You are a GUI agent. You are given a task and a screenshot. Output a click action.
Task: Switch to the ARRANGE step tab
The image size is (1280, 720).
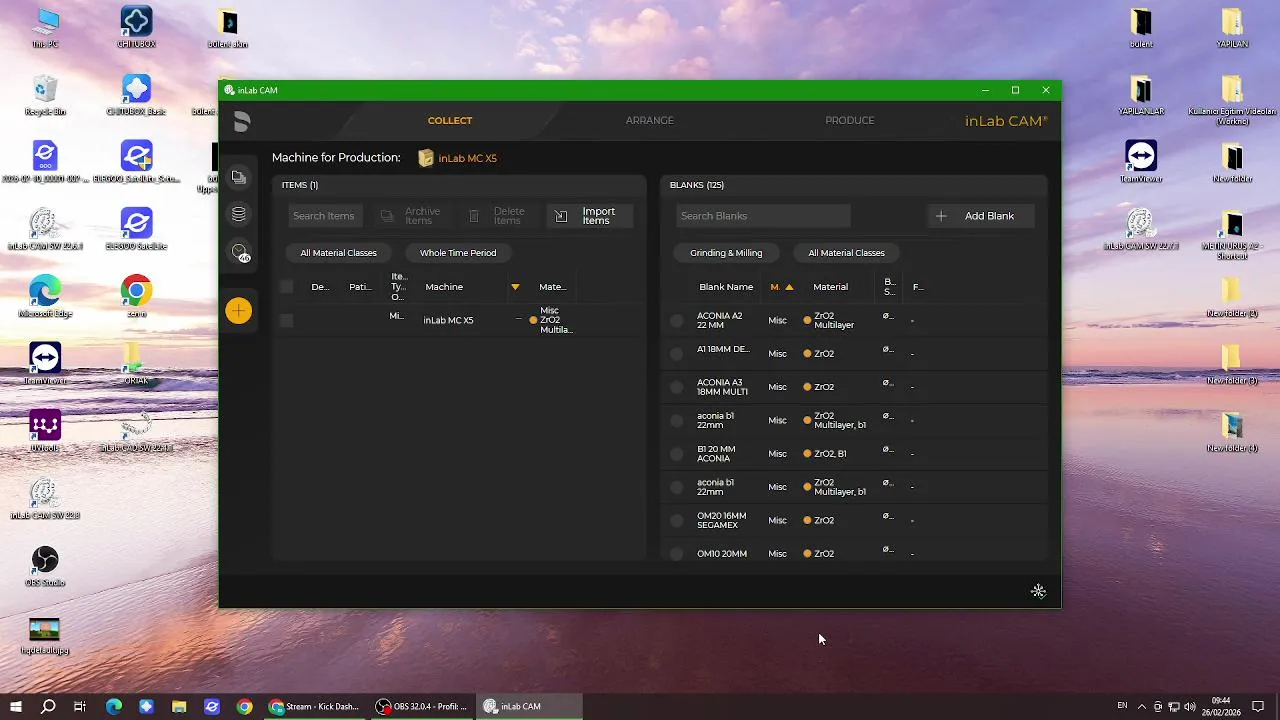[650, 120]
